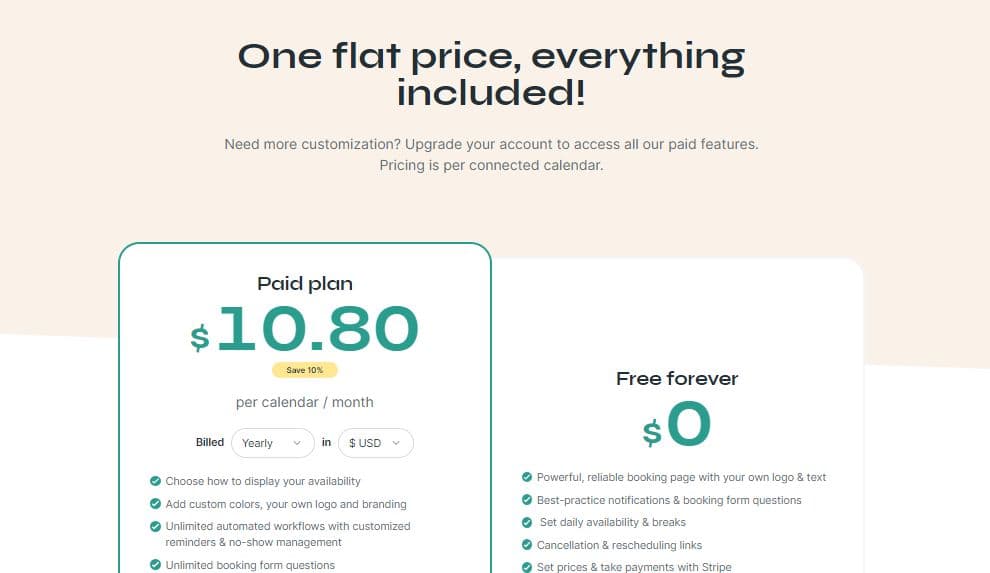Open the $ USD currency dropdown

[375, 443]
